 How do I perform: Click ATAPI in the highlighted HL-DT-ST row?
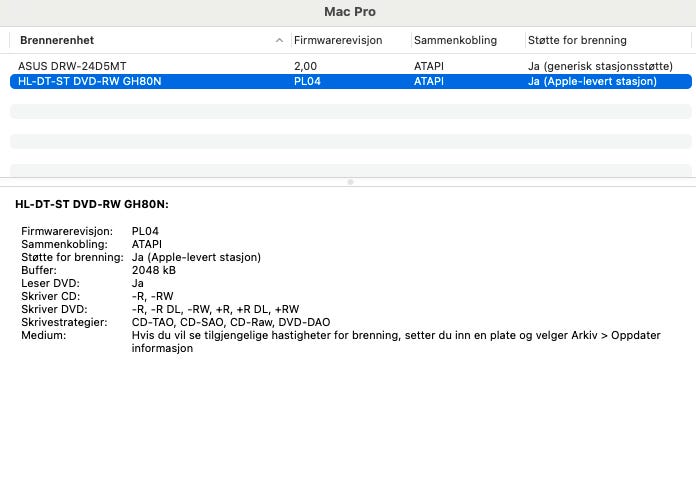[428, 81]
